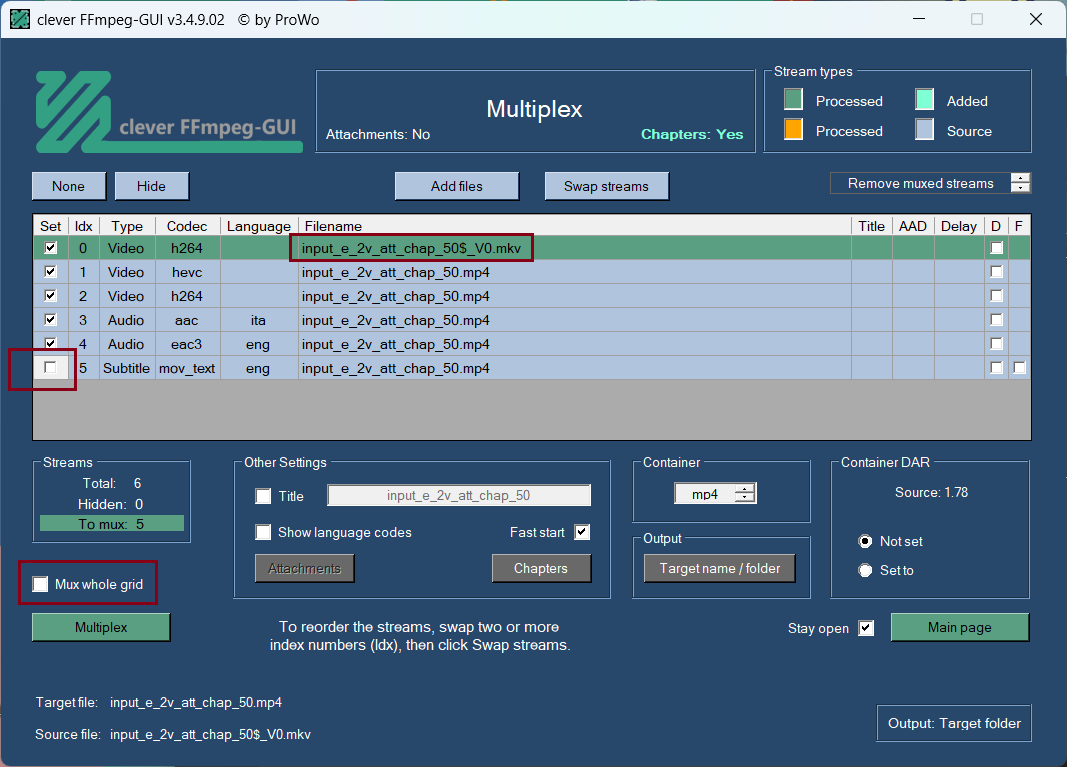1067x767 pixels.
Task: Check the Set box for Subtitle stream 5
Action: point(50,368)
